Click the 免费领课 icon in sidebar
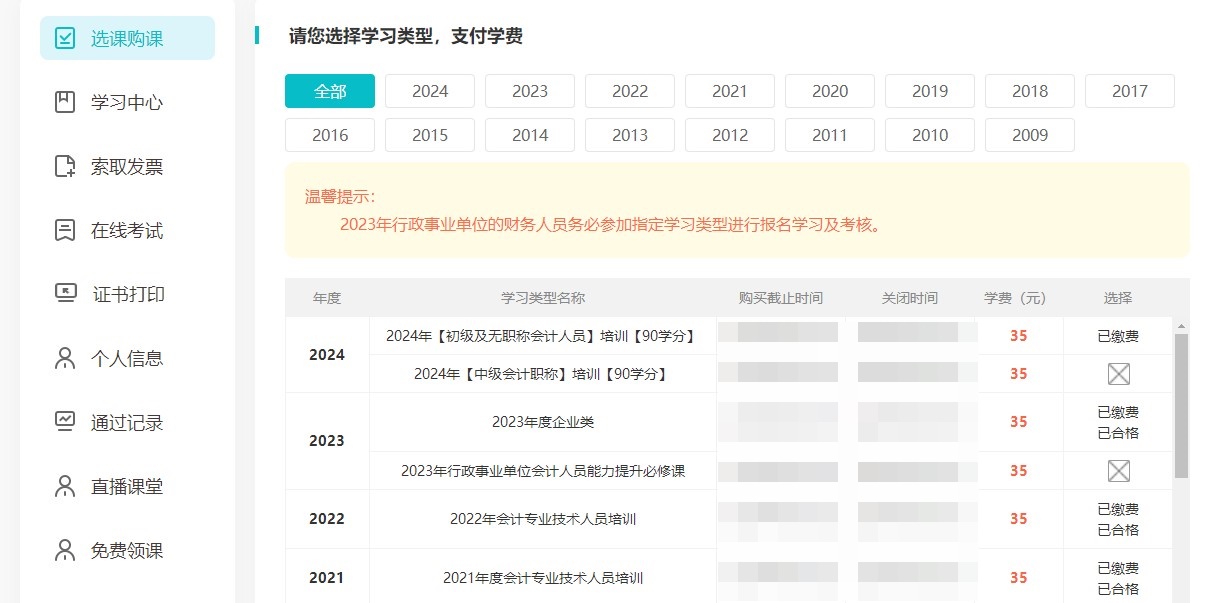 click(x=65, y=551)
